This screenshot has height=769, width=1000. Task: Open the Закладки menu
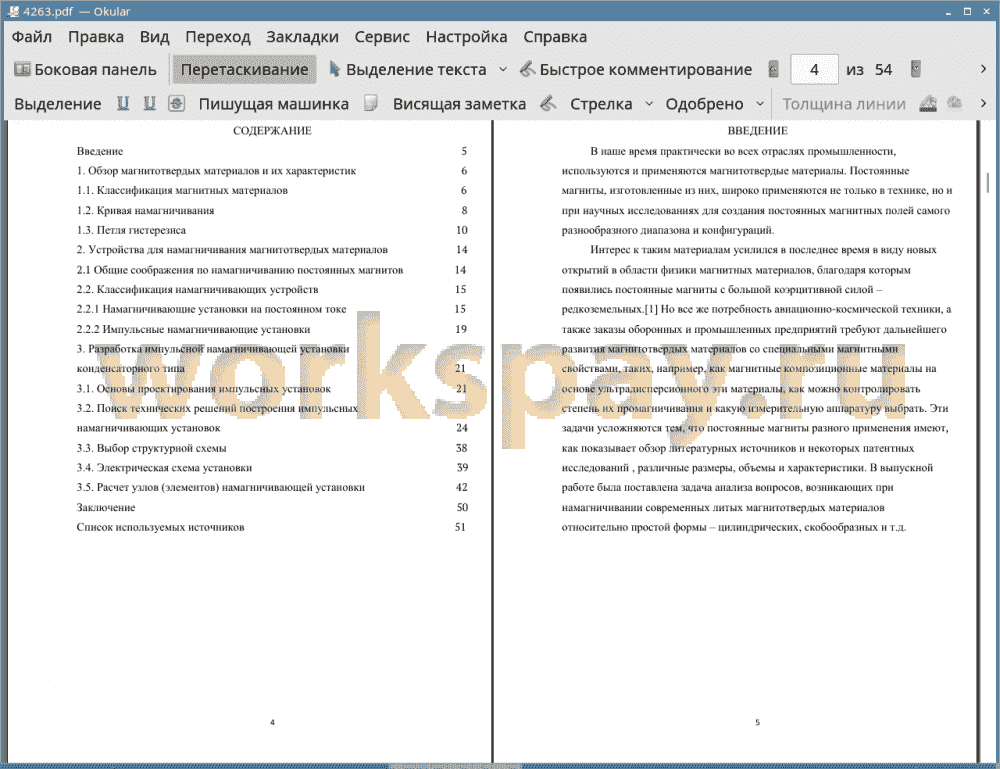point(302,37)
